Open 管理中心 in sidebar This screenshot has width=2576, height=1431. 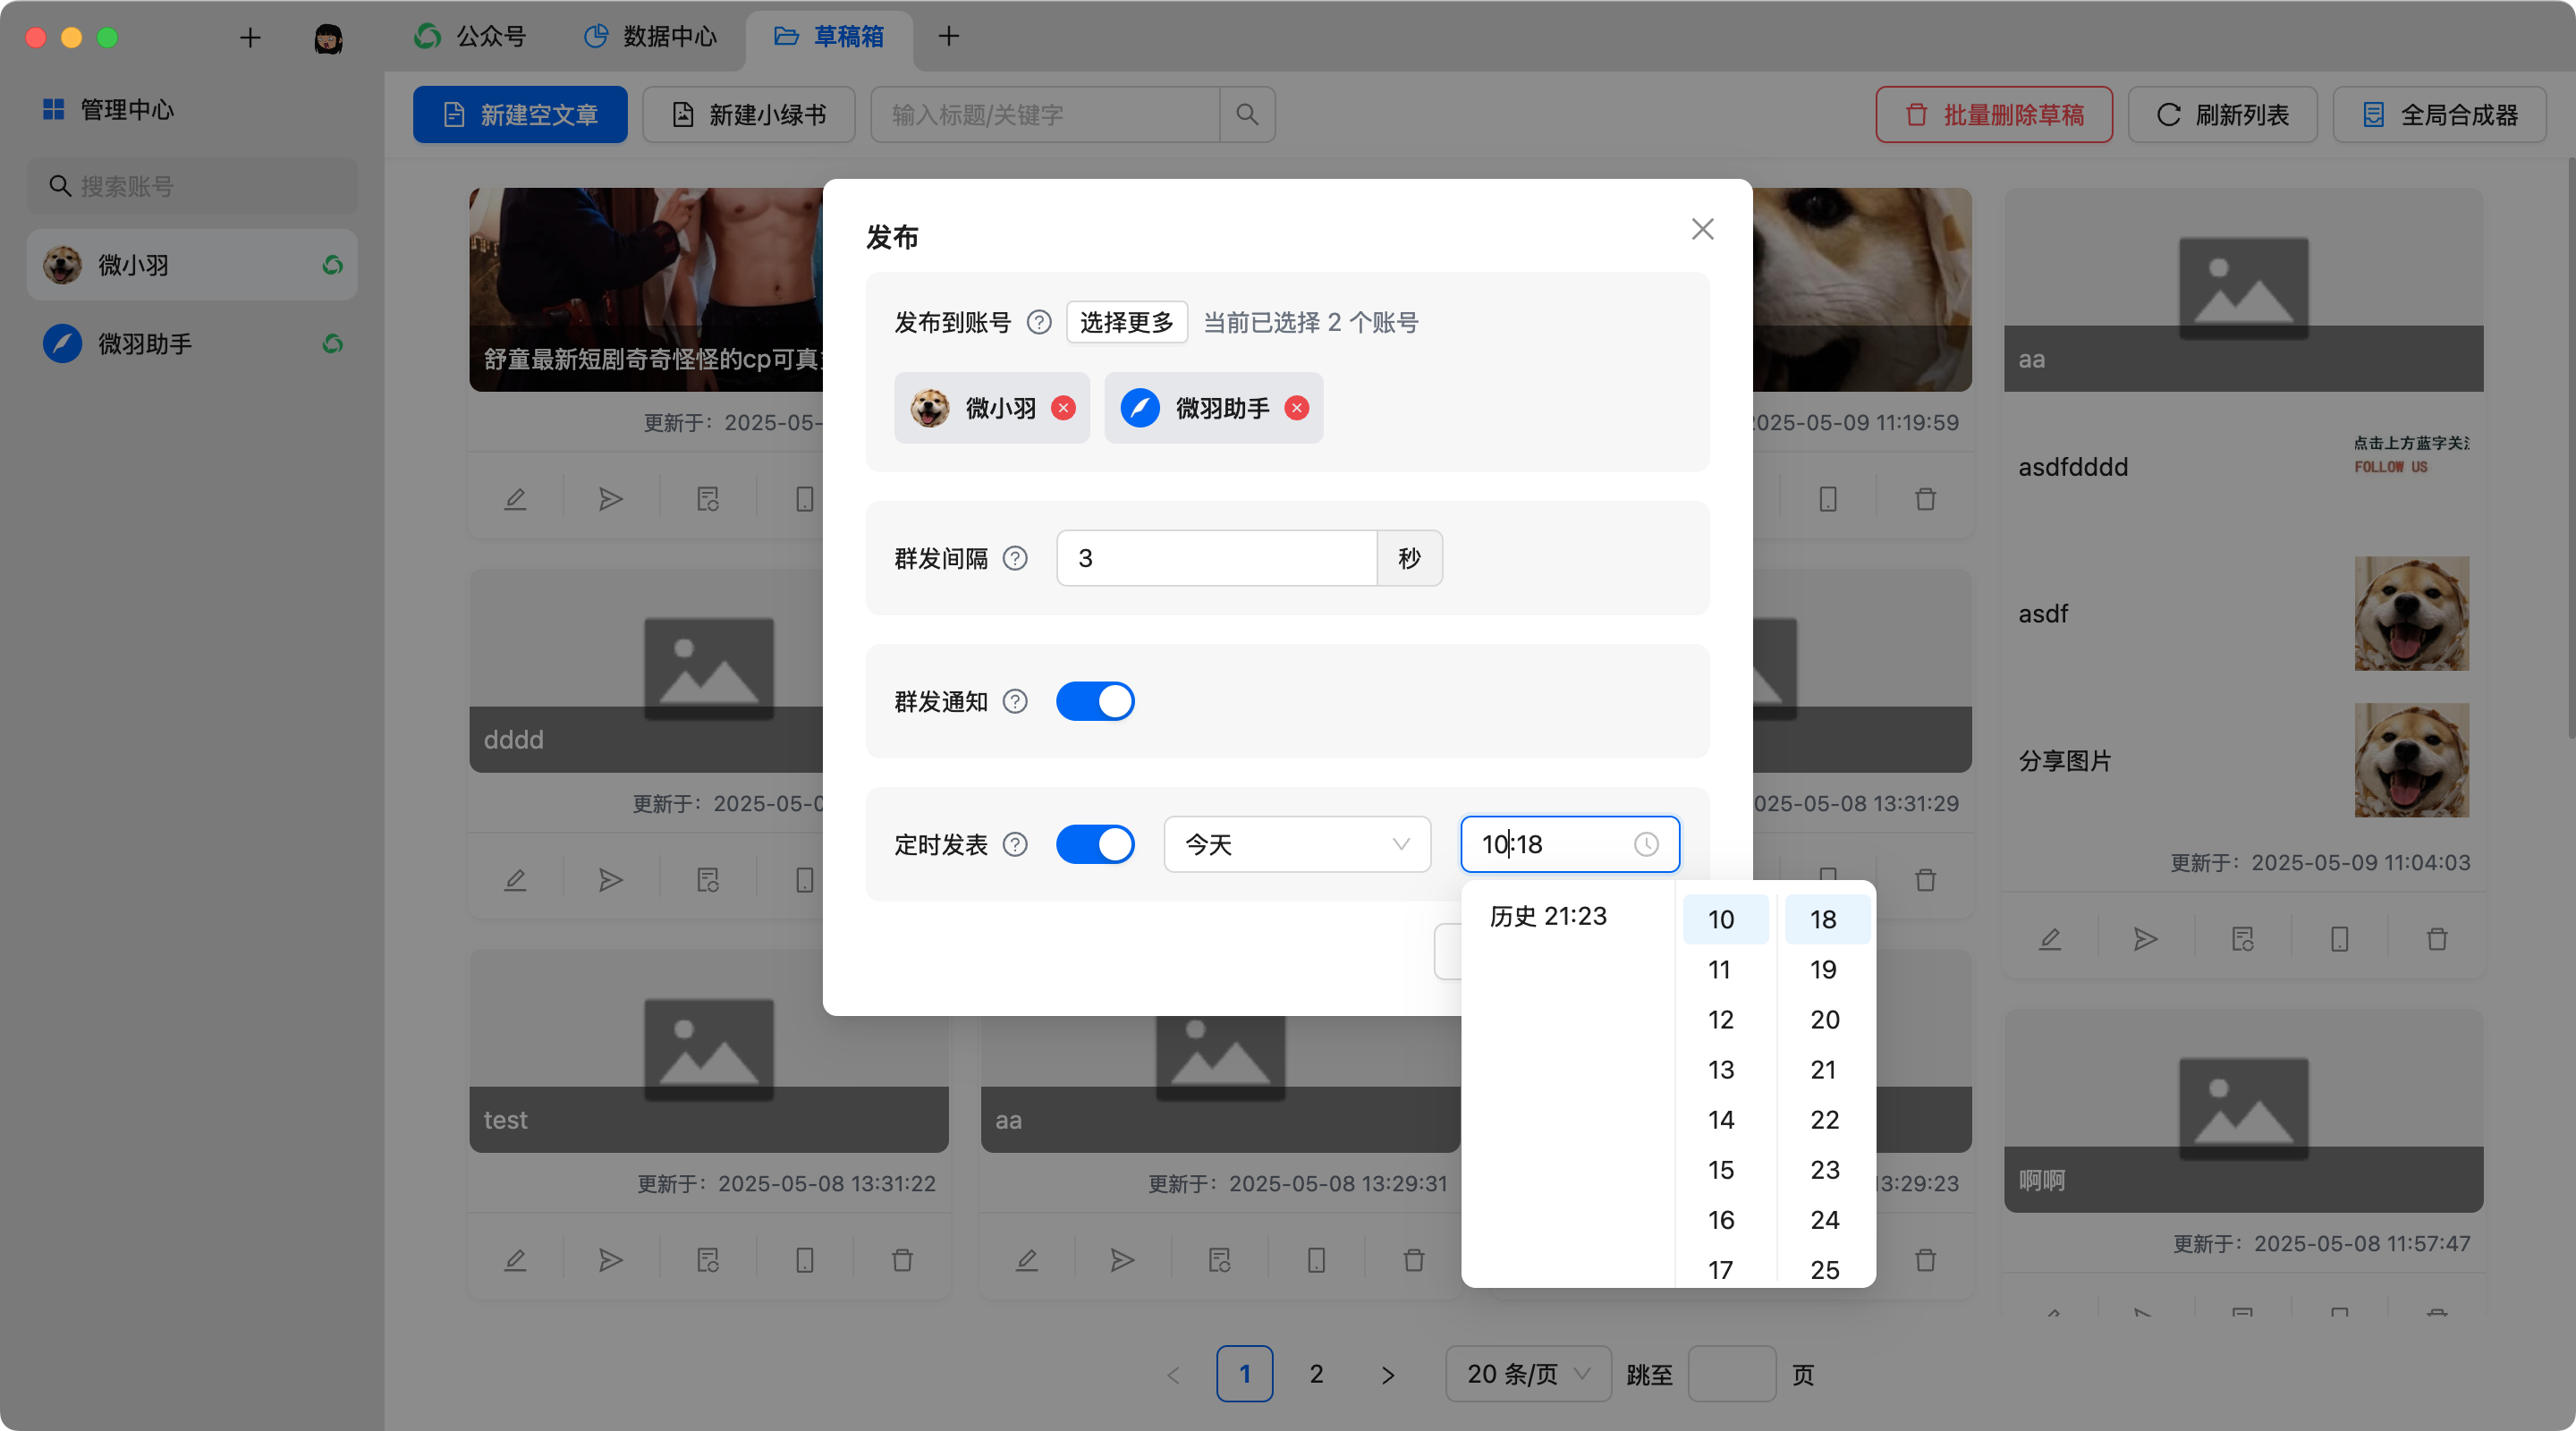pos(109,109)
